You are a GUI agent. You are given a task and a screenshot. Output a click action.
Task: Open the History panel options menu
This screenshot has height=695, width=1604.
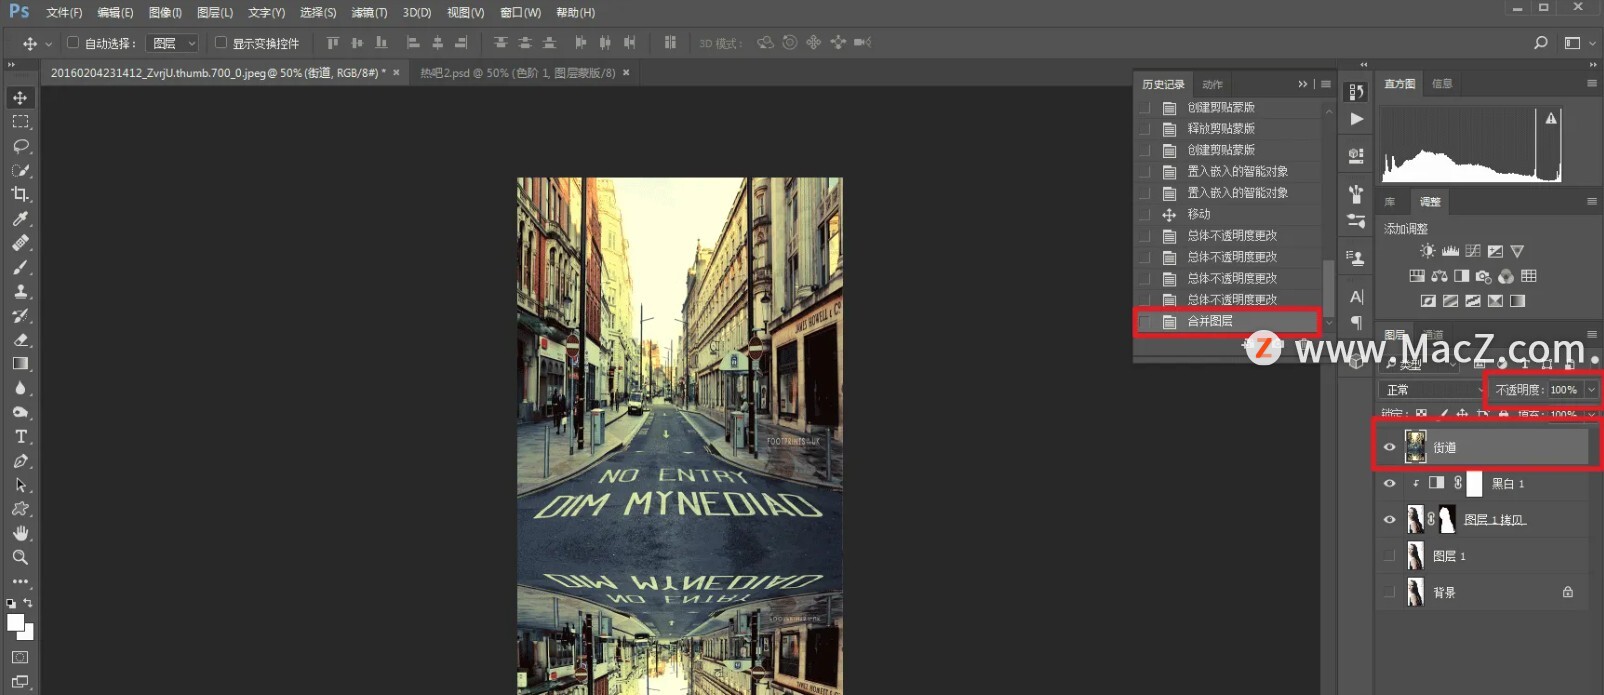click(1326, 84)
